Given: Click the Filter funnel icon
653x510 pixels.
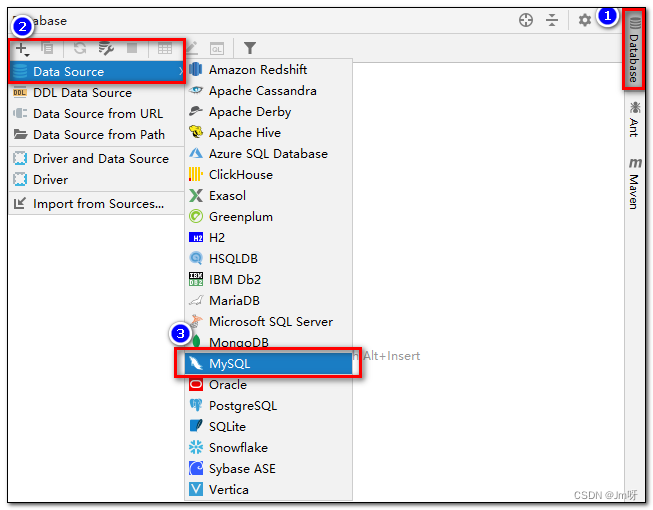Looking at the screenshot, I should [249, 48].
